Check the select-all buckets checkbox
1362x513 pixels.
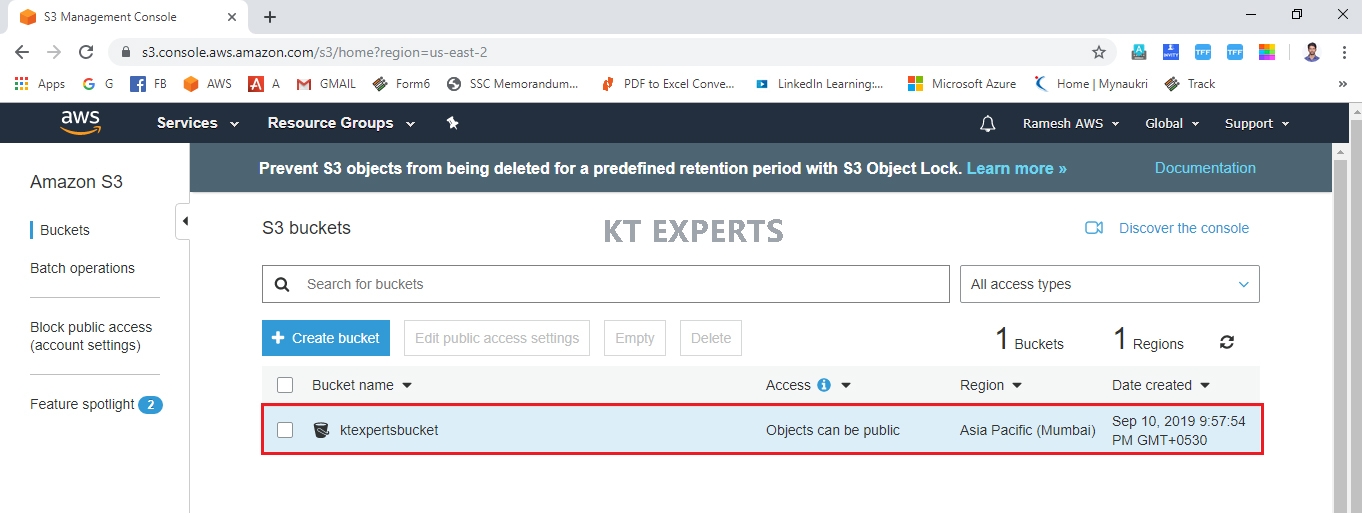[285, 385]
